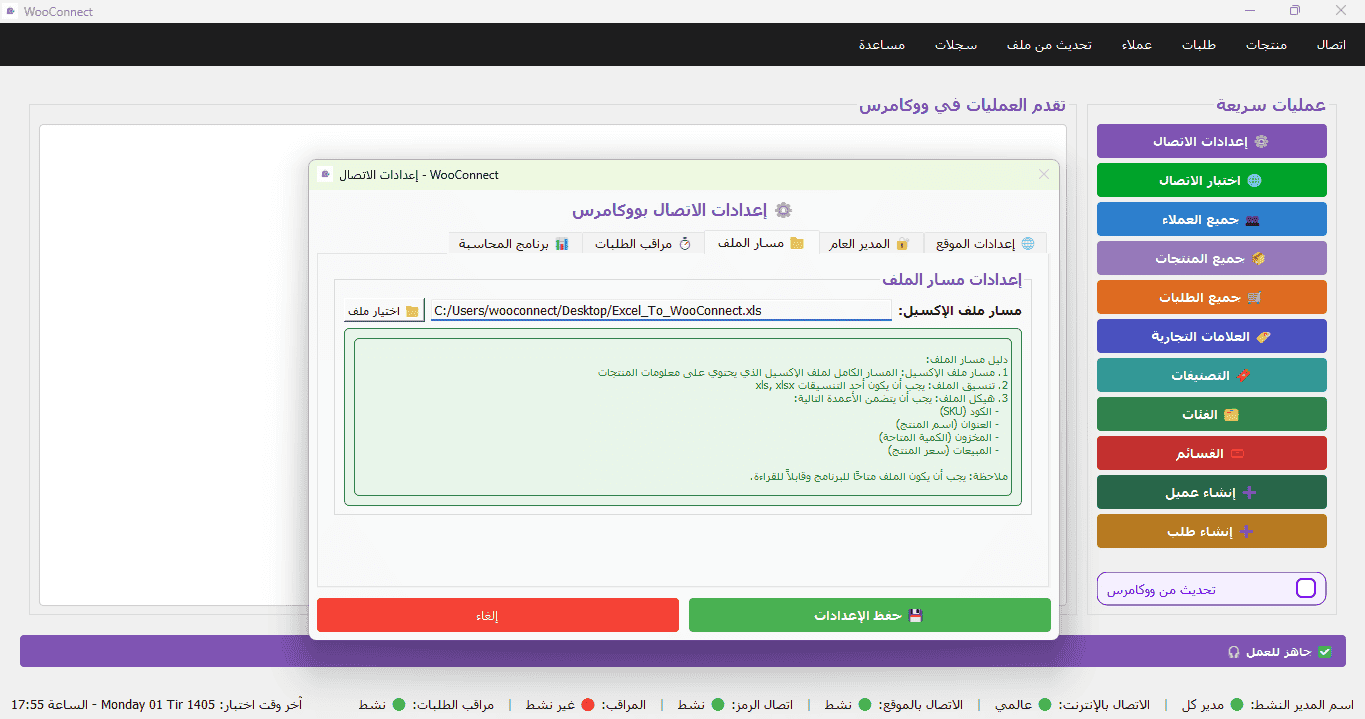Click the 'تقدم العمليات في ووكامرس' panel heading

(x=962, y=105)
